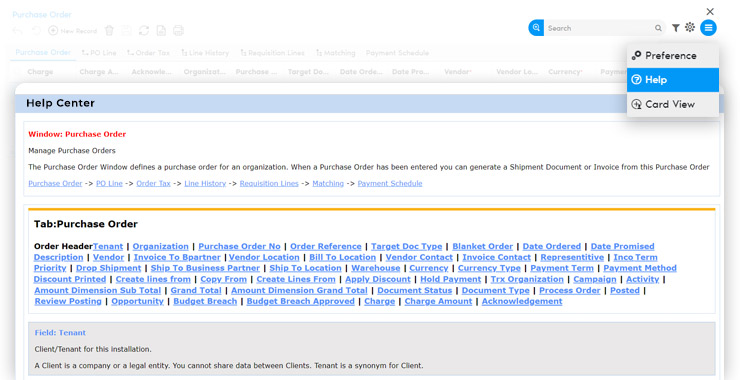Click the Budget Breach Approved link
740x380 pixels.
tap(301, 301)
